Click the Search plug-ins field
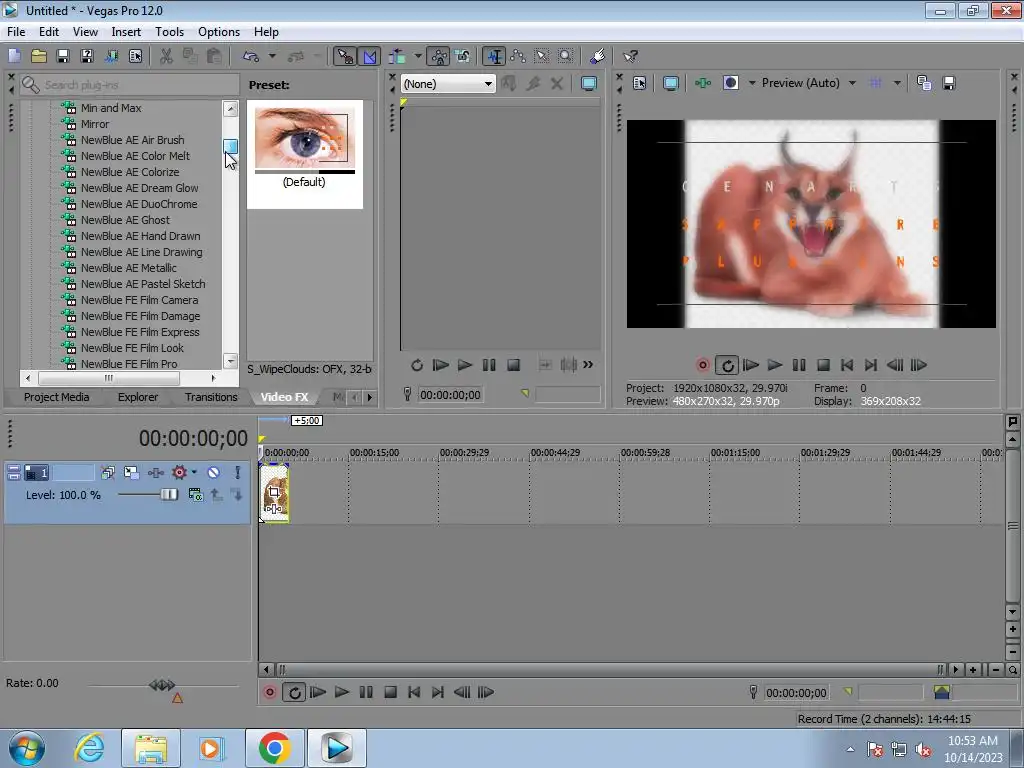The height and width of the screenshot is (768, 1024). [129, 85]
